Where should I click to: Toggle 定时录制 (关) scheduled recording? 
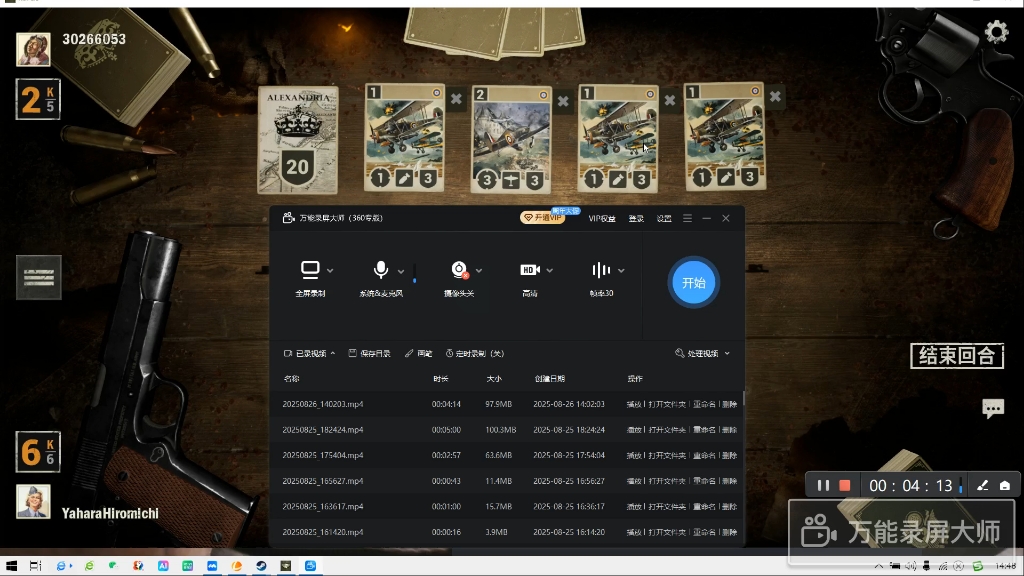tap(475, 353)
